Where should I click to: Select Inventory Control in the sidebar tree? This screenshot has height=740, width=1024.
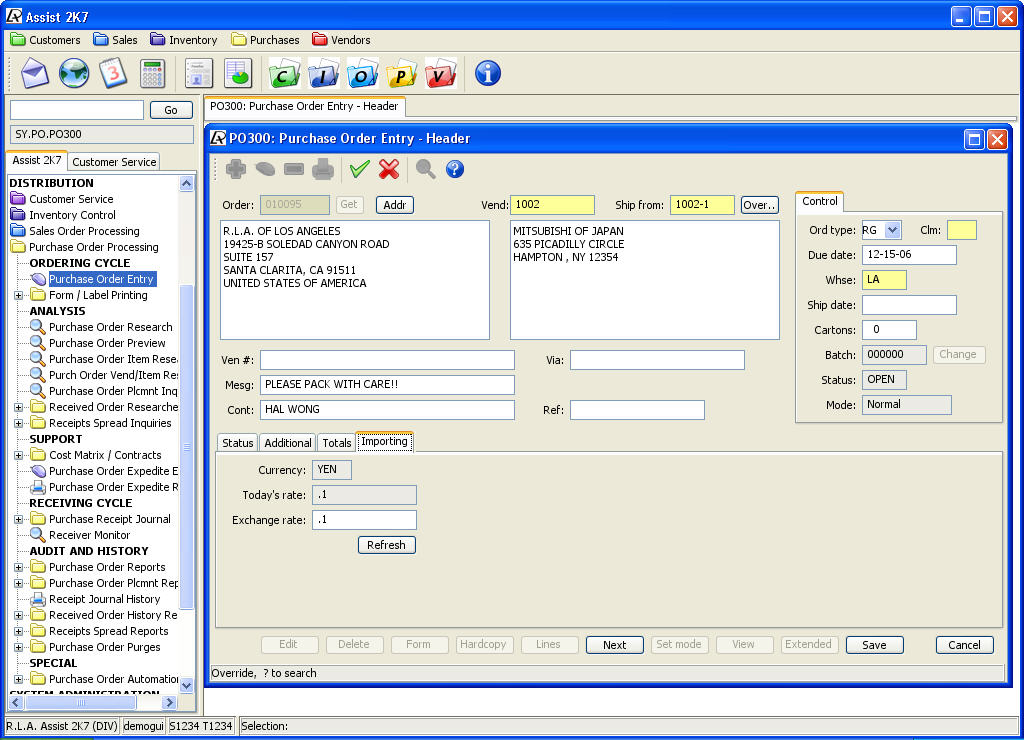[x=72, y=215]
